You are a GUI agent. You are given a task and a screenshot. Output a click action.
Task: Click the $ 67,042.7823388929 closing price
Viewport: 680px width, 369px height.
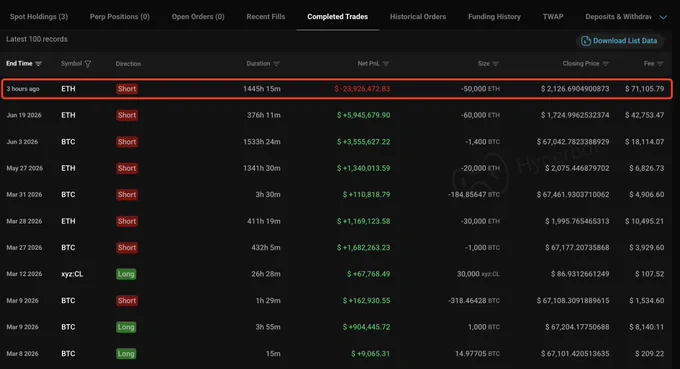pyautogui.click(x=573, y=142)
